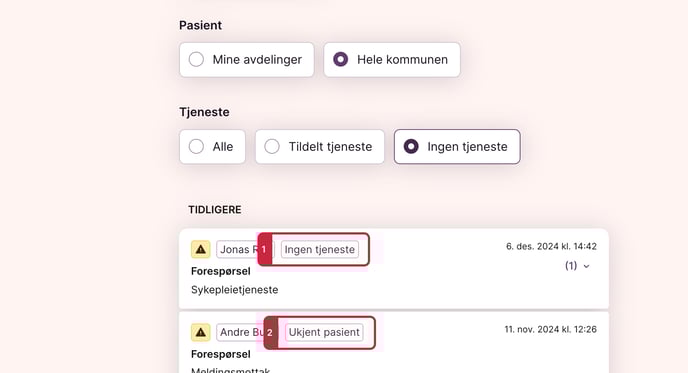Select the Mine avdelinger radio option
The image size is (688, 373).
(247, 60)
